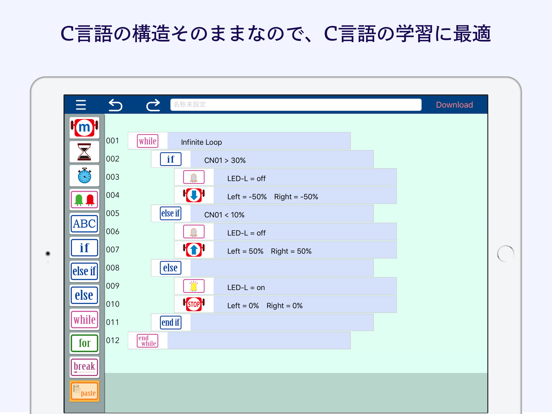The width and height of the screenshot is (552, 414).
Task: Open the hamburger menu
Action: click(81, 105)
